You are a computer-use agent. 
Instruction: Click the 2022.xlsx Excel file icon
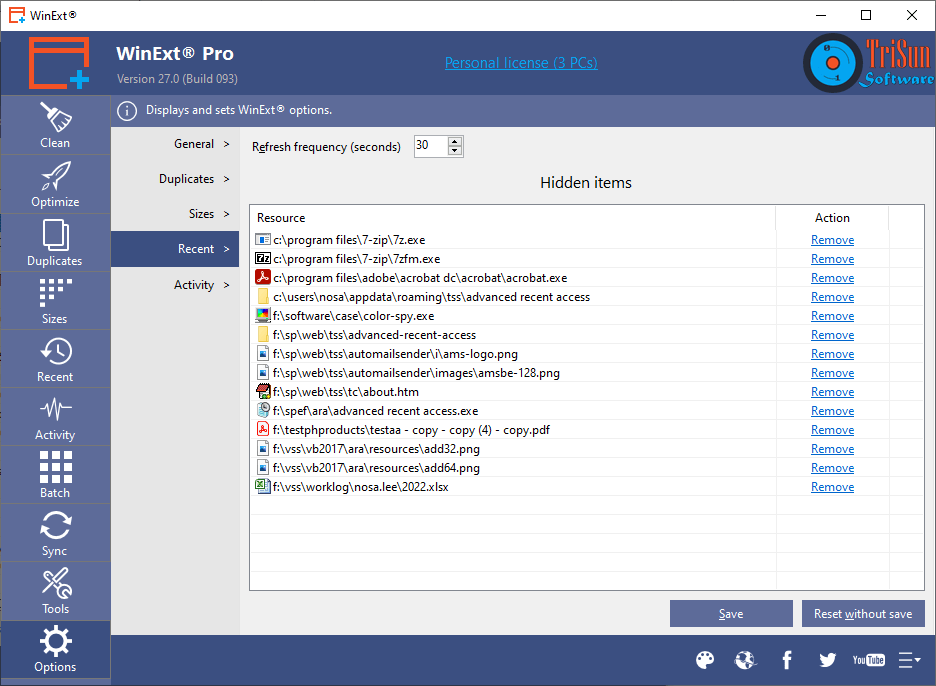[263, 487]
